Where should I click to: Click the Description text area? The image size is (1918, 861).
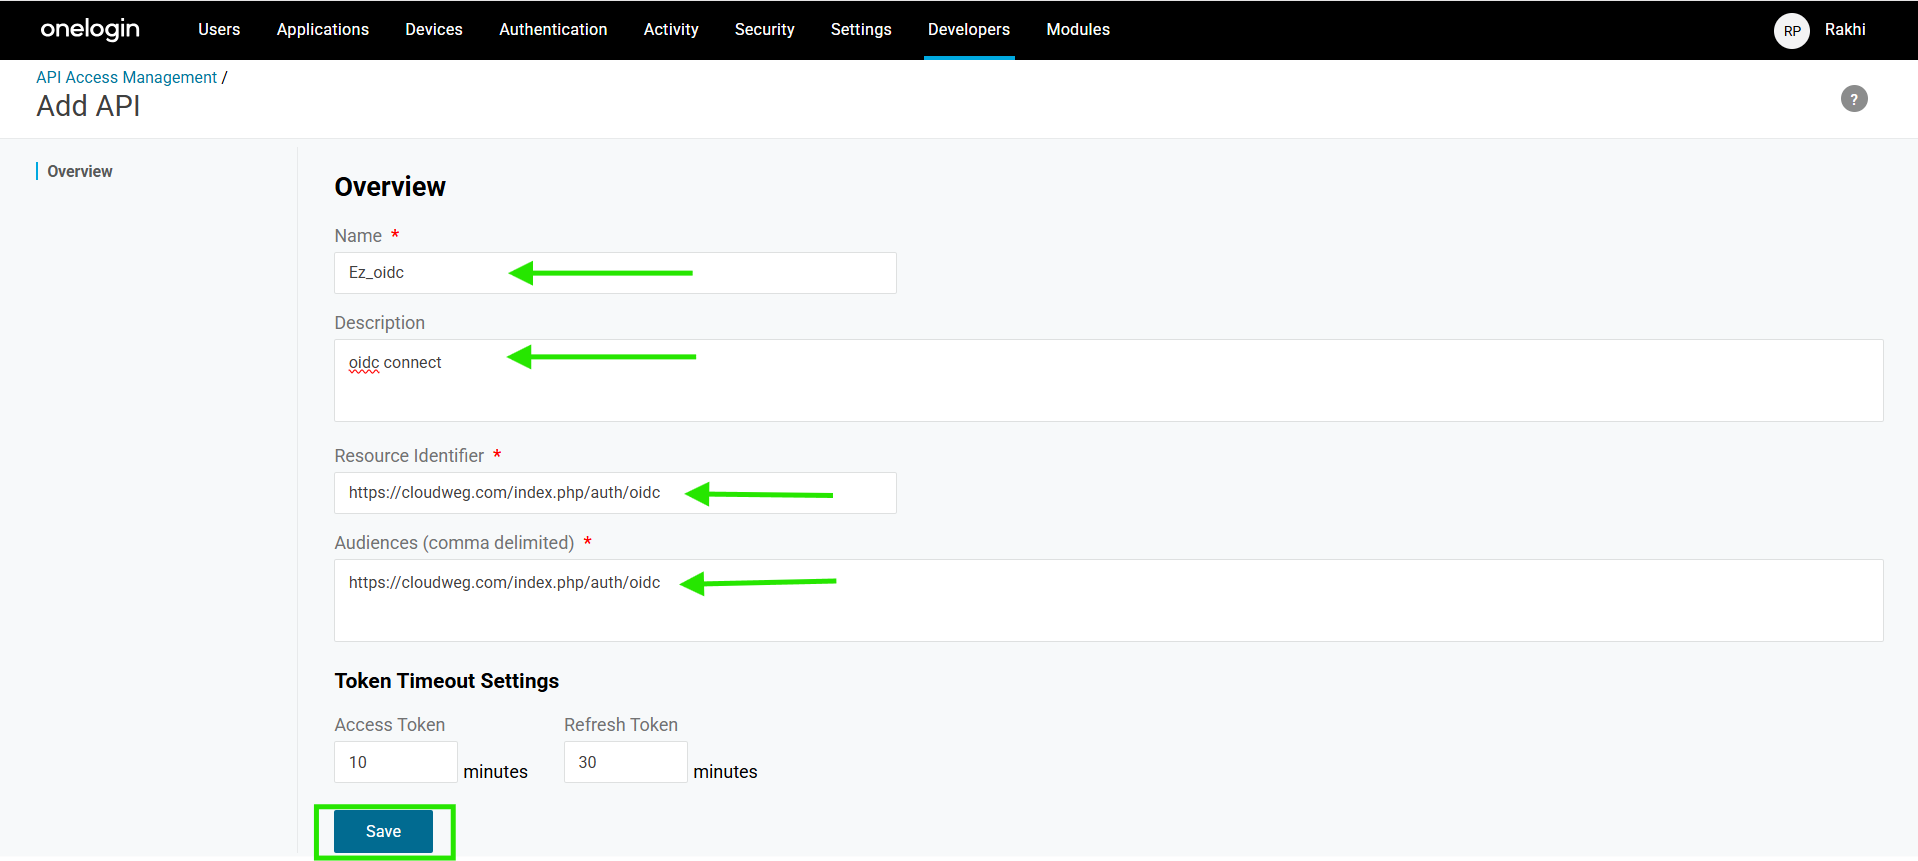point(1108,381)
